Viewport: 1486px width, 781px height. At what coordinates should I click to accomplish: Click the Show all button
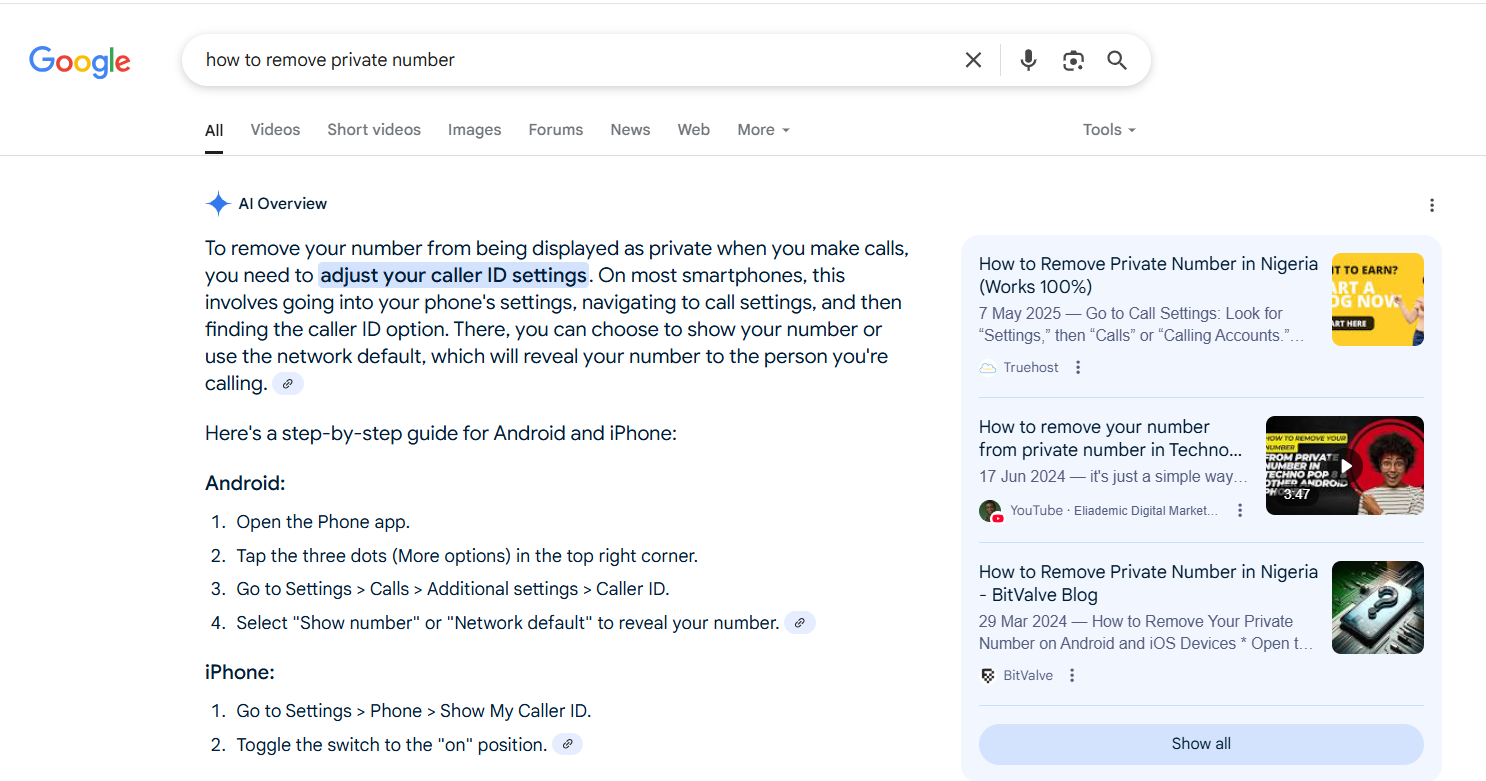[1200, 744]
